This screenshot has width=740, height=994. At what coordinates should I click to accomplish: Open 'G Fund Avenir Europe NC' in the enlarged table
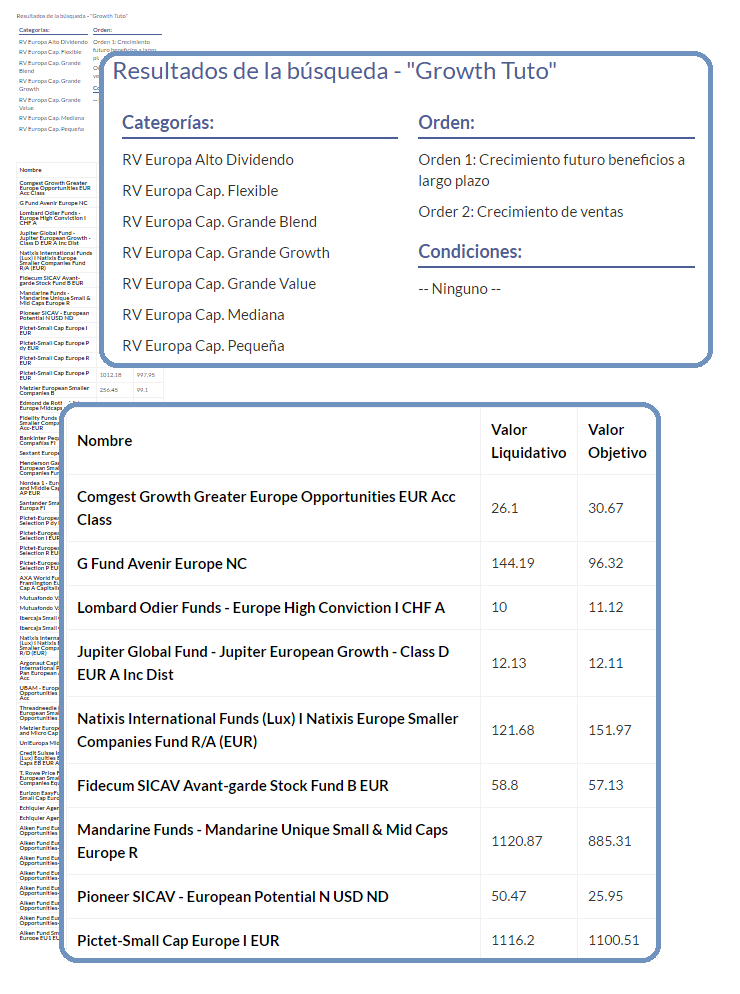162,564
